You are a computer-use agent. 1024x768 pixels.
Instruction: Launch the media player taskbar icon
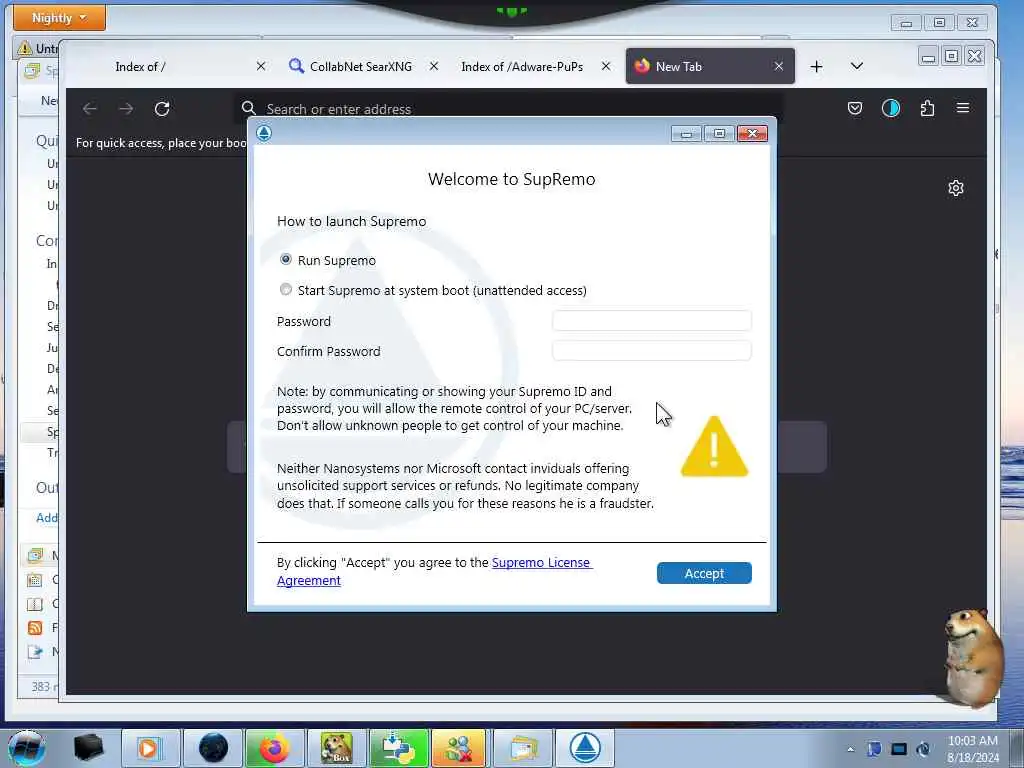pos(150,748)
